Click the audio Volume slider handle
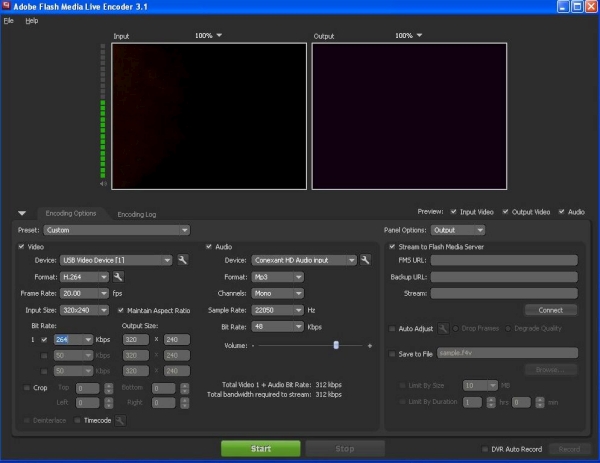The width and height of the screenshot is (600, 463). [336, 345]
